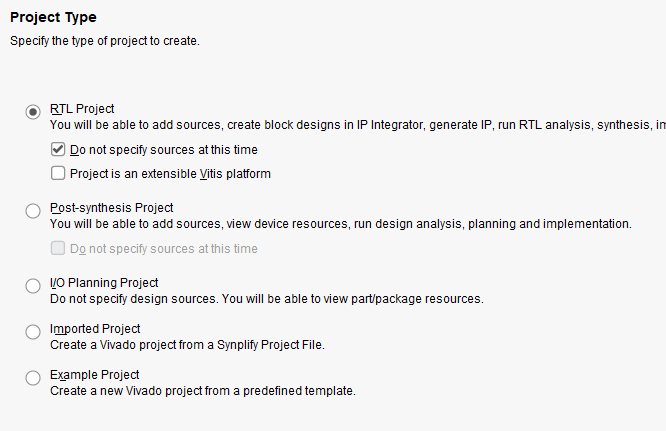Screen dimensions: 666x431
Task: Click the 'Imported Project' option label
Action: click(x=95, y=329)
